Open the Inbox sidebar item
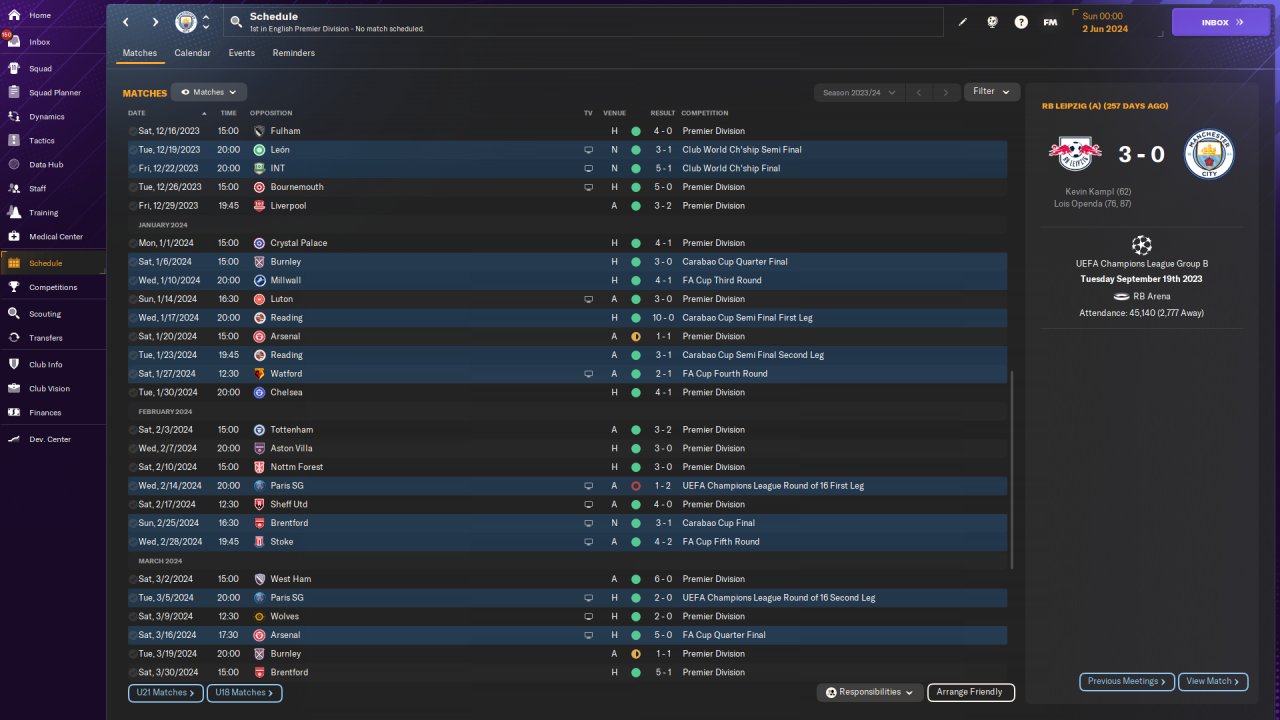 (40, 42)
